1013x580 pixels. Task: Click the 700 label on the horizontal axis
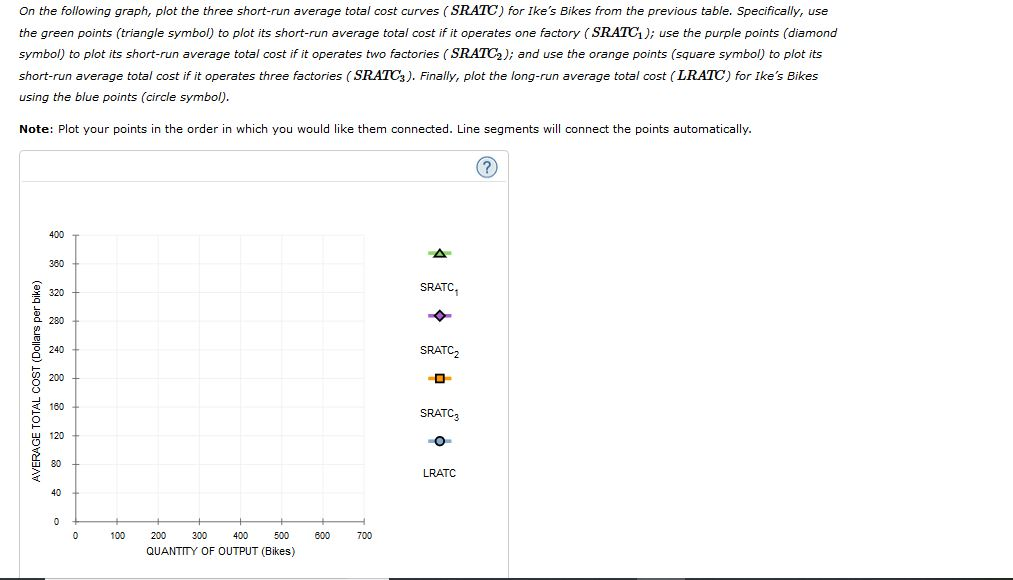364,535
